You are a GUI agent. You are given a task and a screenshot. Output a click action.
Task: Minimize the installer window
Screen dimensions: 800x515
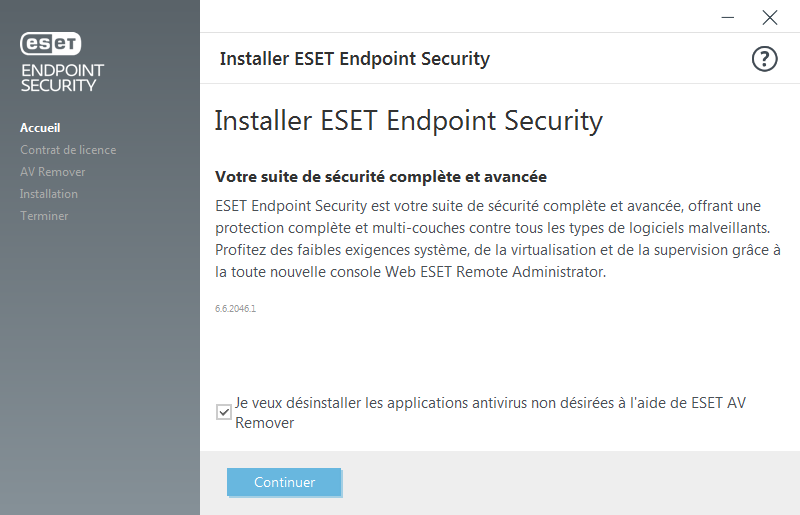coord(731,17)
